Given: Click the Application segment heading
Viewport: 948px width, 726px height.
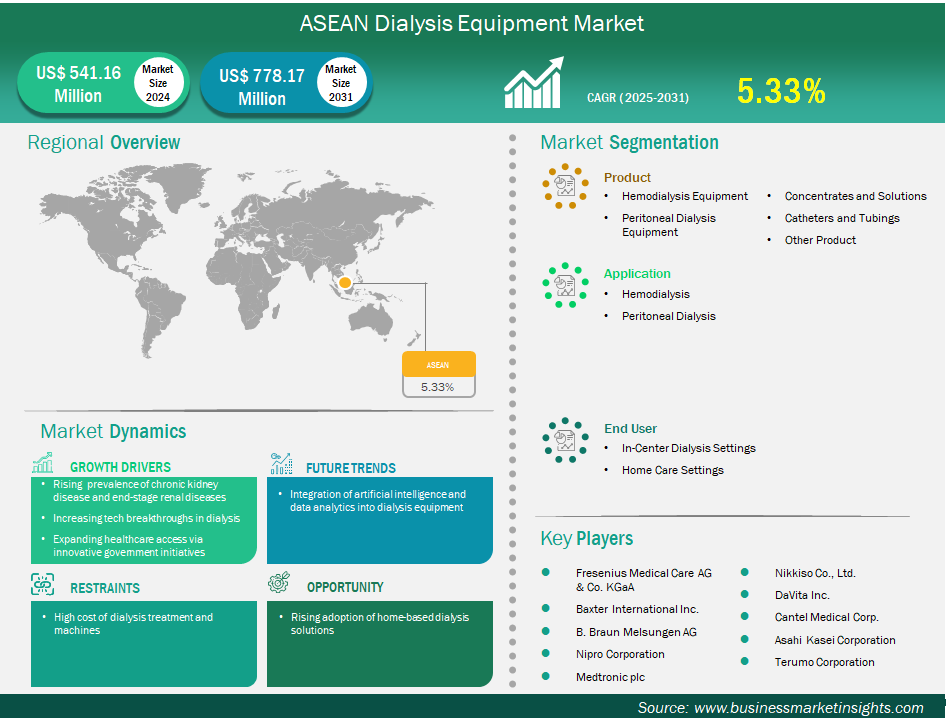Looking at the screenshot, I should click(637, 274).
